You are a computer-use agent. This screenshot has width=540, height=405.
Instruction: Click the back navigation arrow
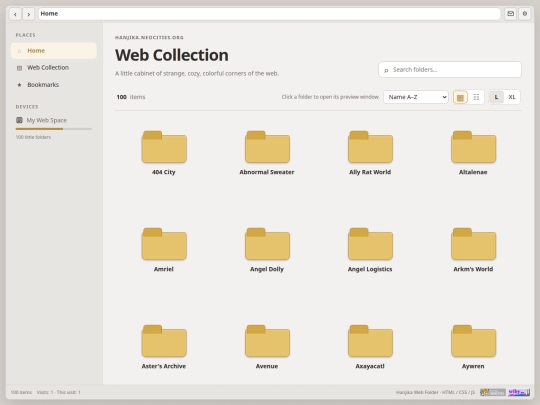click(15, 14)
